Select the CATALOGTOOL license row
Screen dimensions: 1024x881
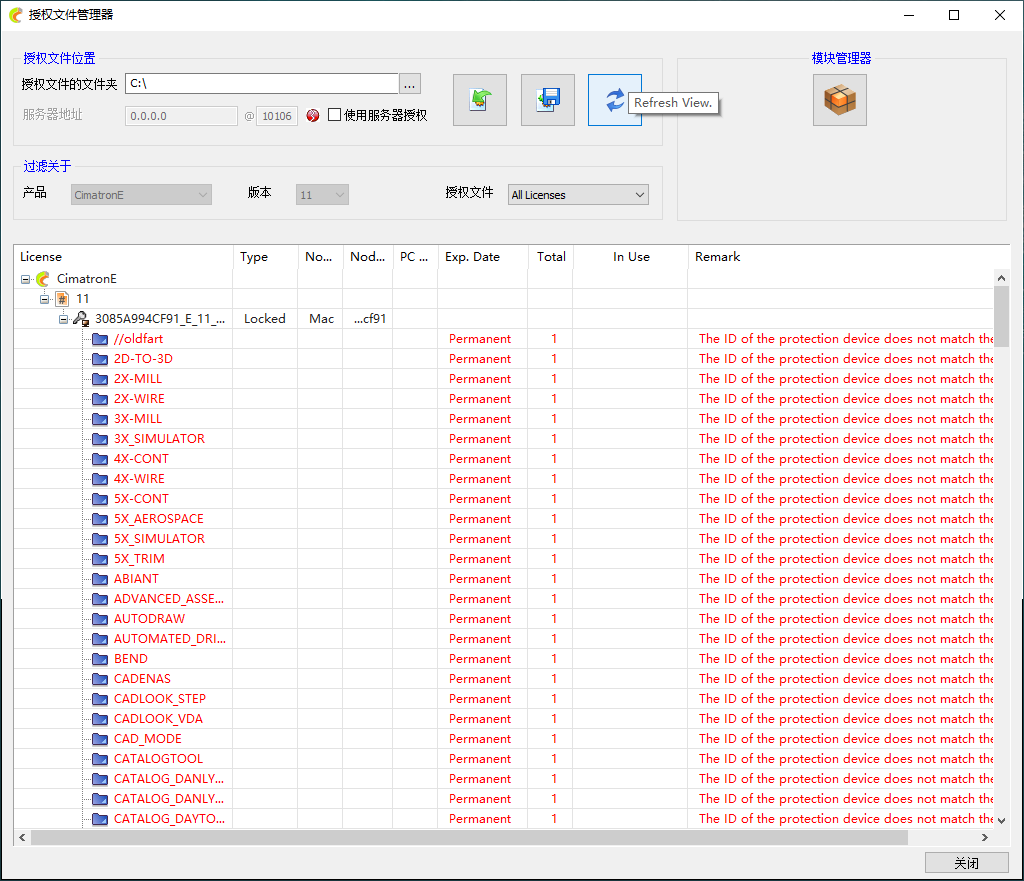pyautogui.click(x=504, y=759)
